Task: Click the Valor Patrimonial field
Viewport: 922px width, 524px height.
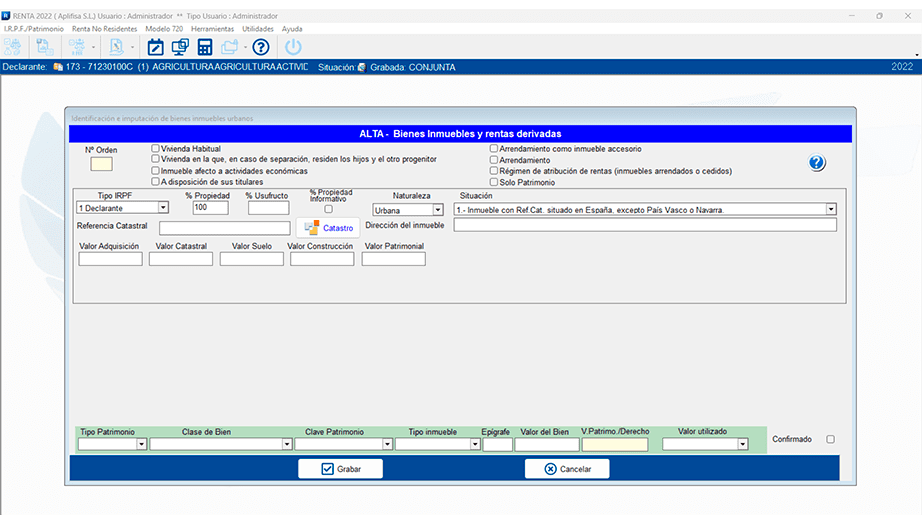Action: [393, 259]
